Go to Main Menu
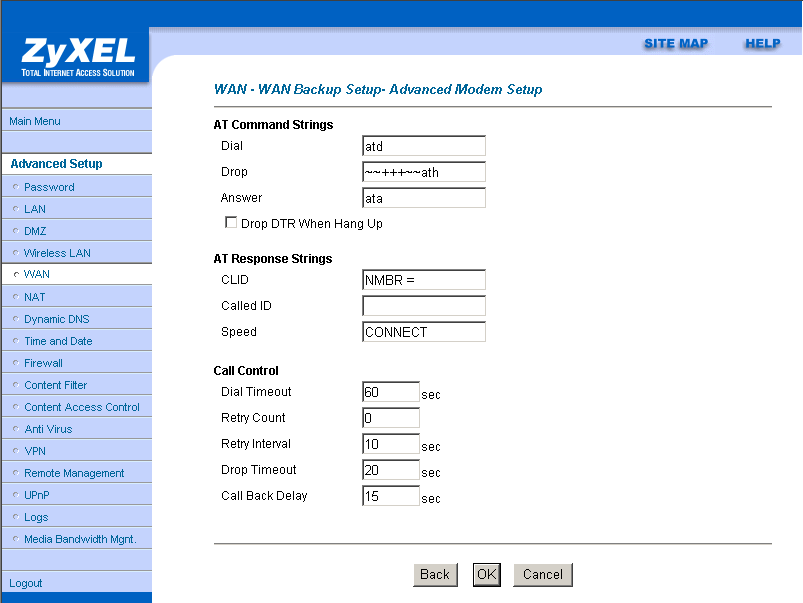The image size is (803, 603). tap(35, 121)
